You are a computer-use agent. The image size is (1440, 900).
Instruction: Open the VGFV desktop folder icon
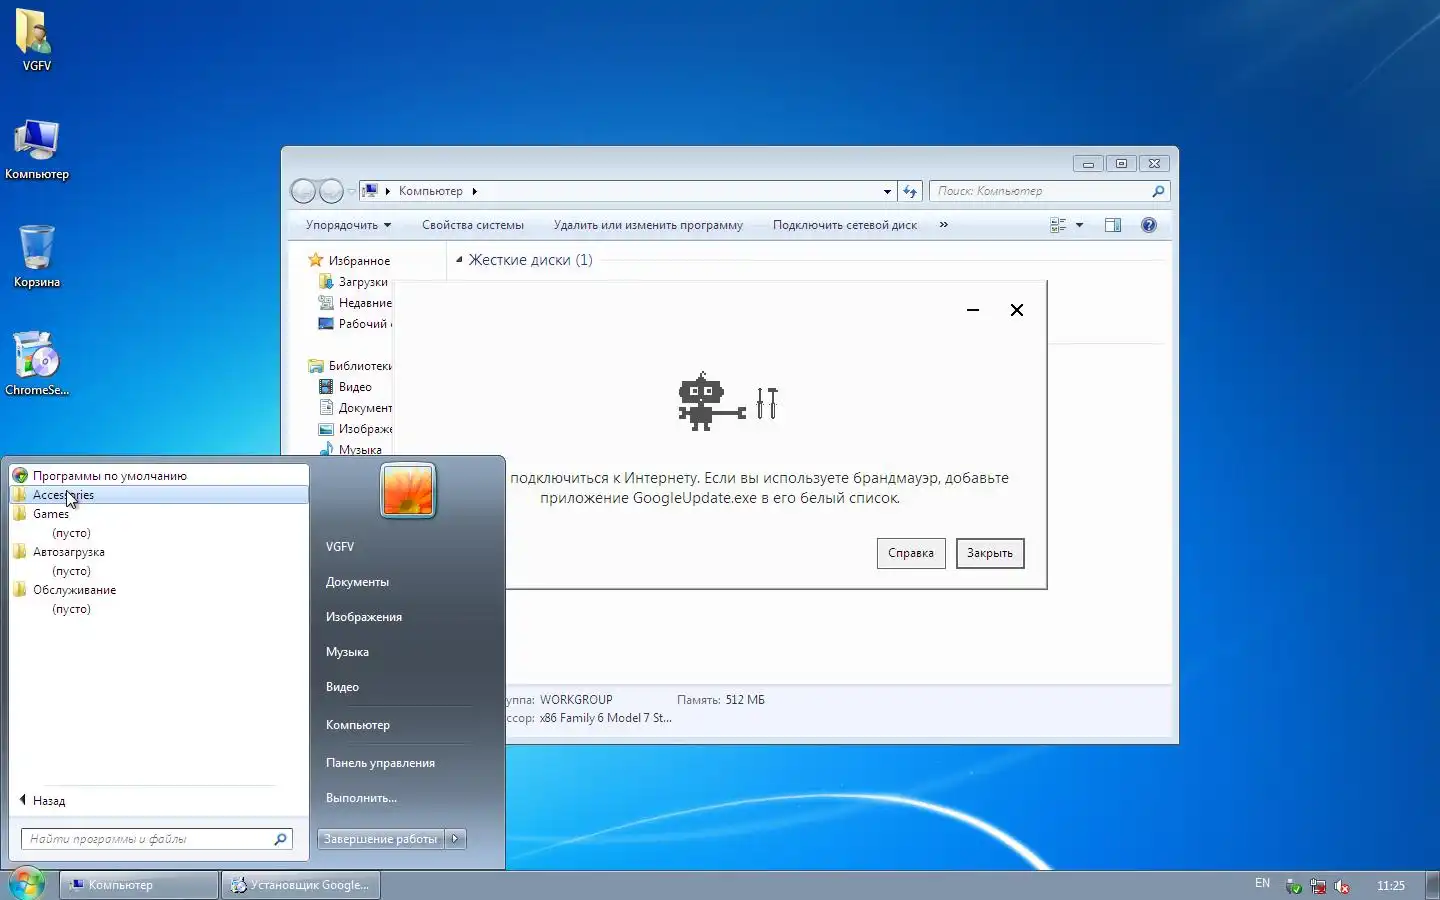pyautogui.click(x=36, y=40)
